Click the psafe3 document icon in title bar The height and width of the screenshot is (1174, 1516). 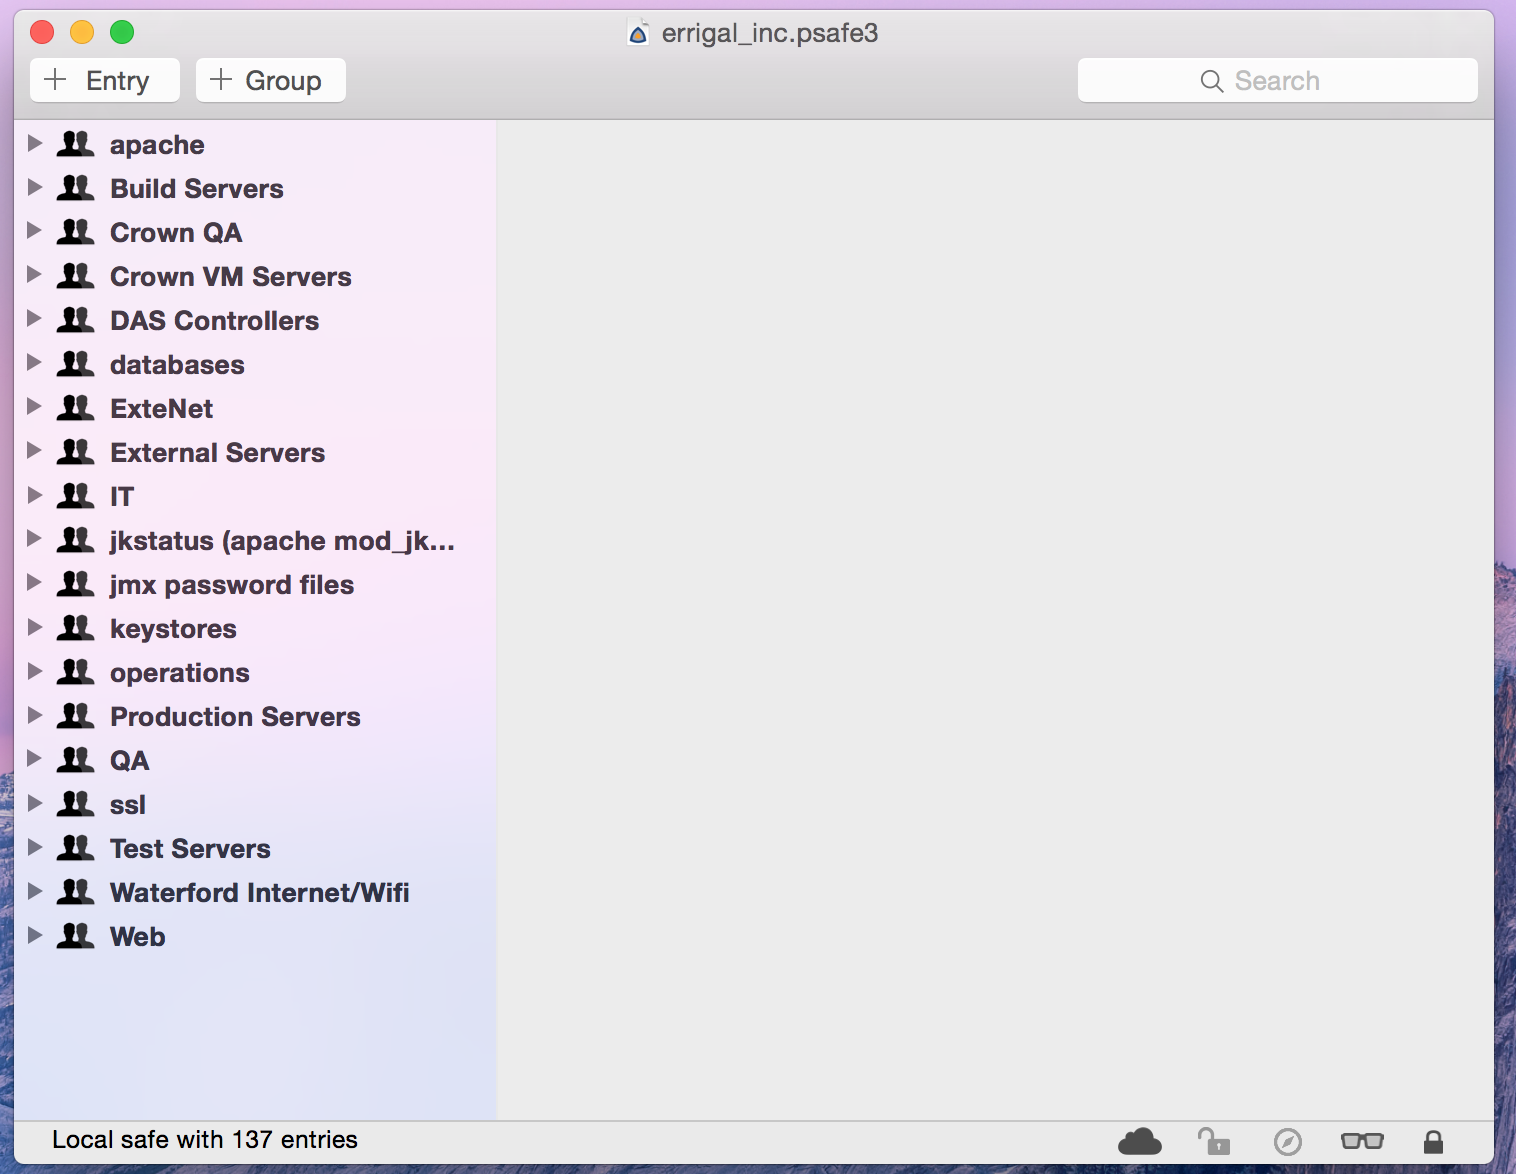tap(638, 33)
